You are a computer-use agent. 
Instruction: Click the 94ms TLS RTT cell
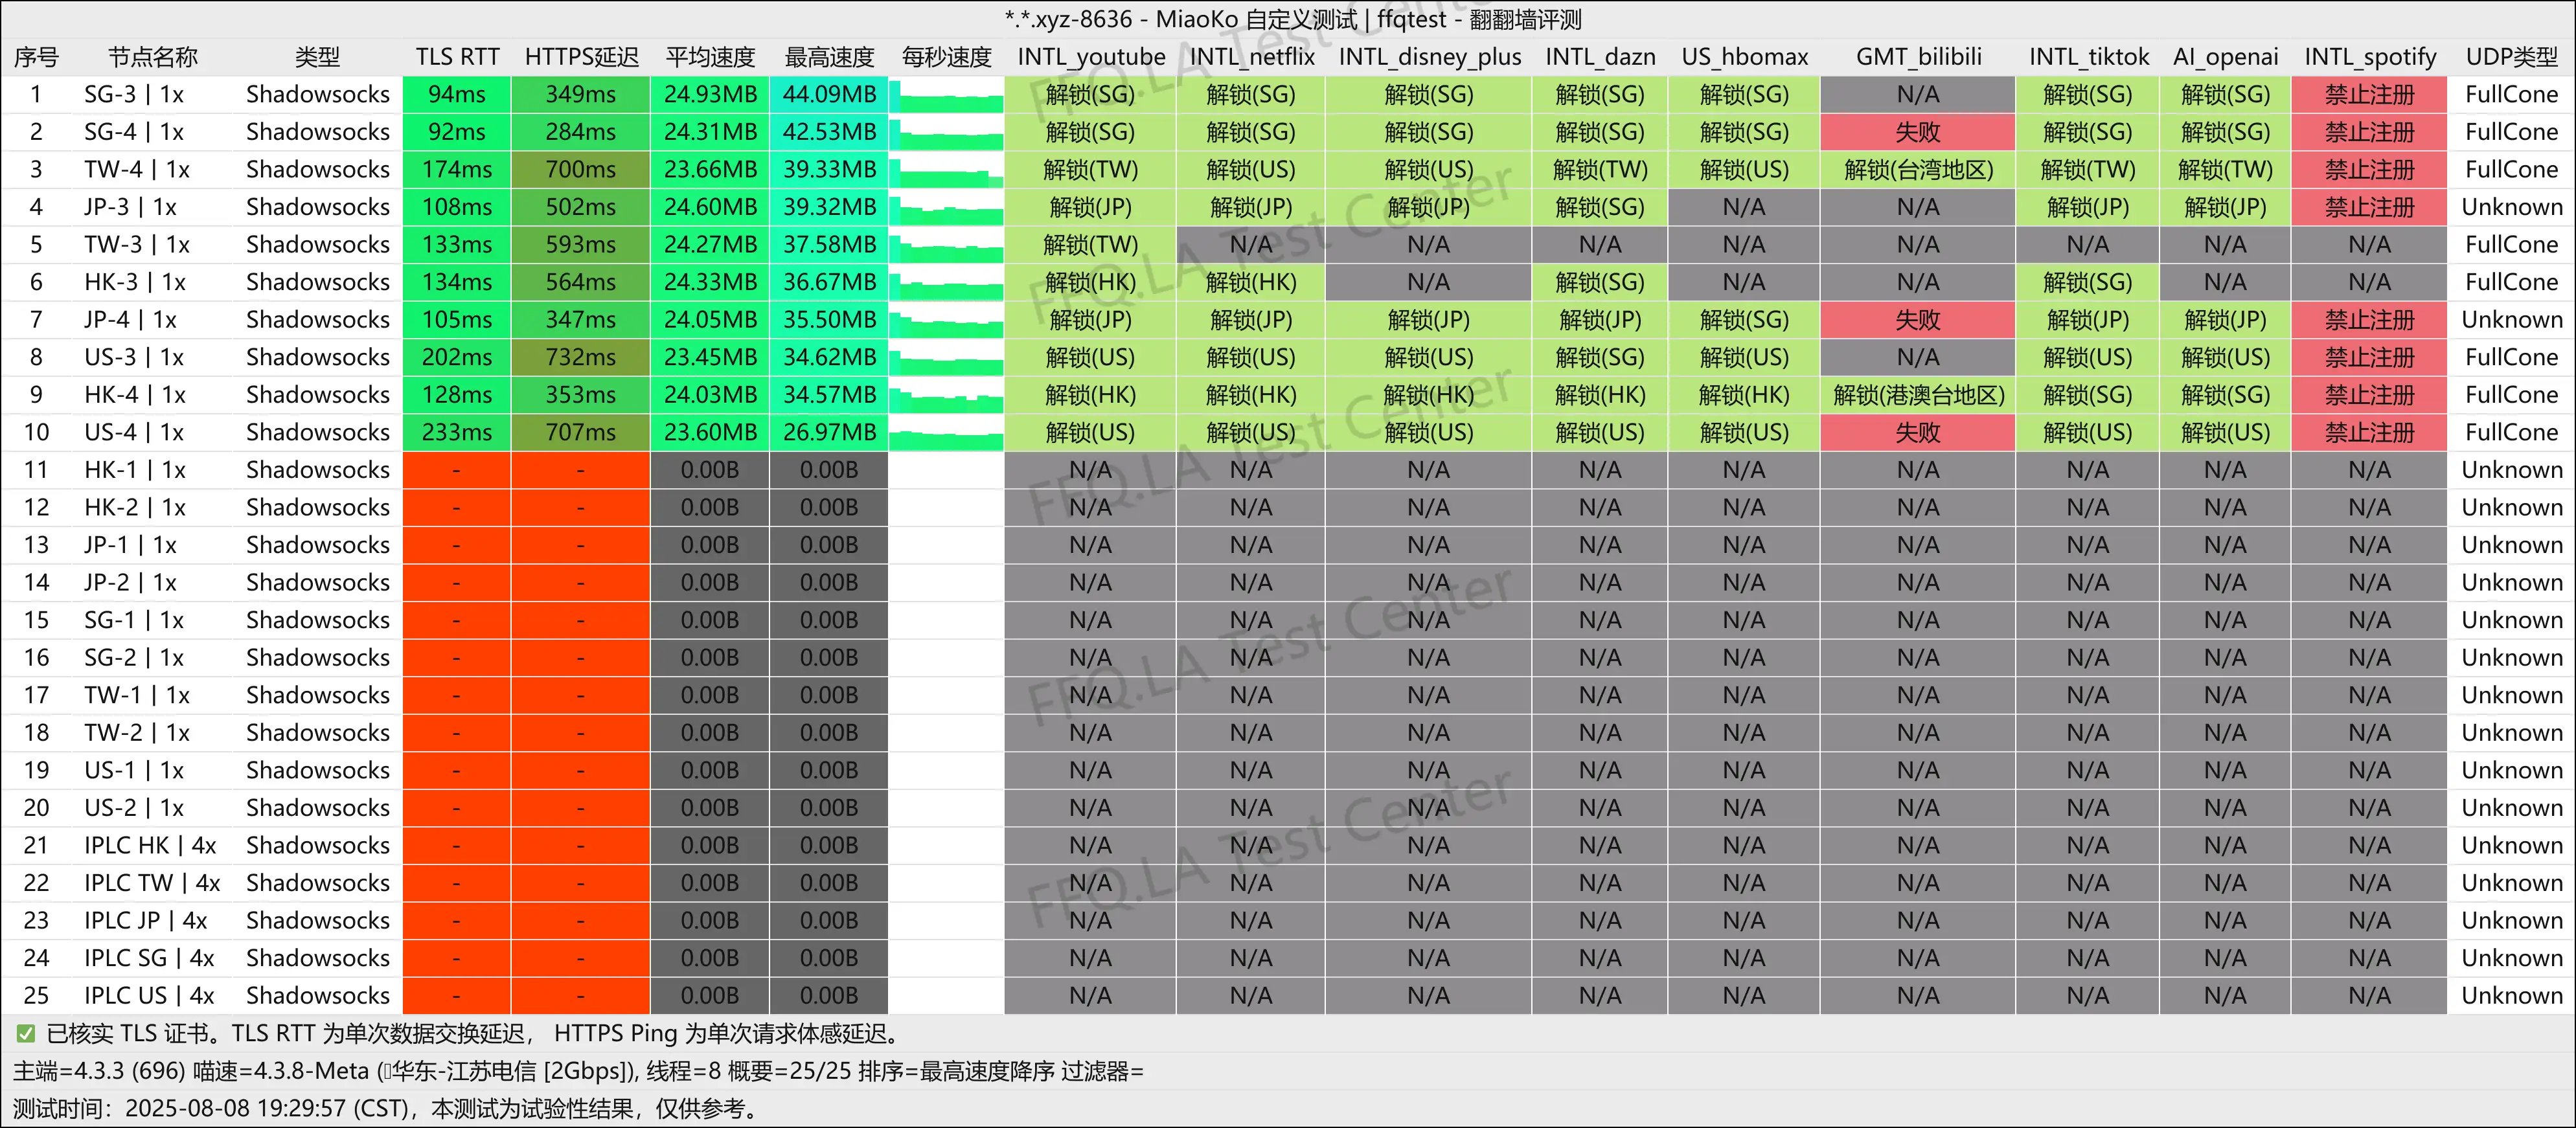pos(457,94)
